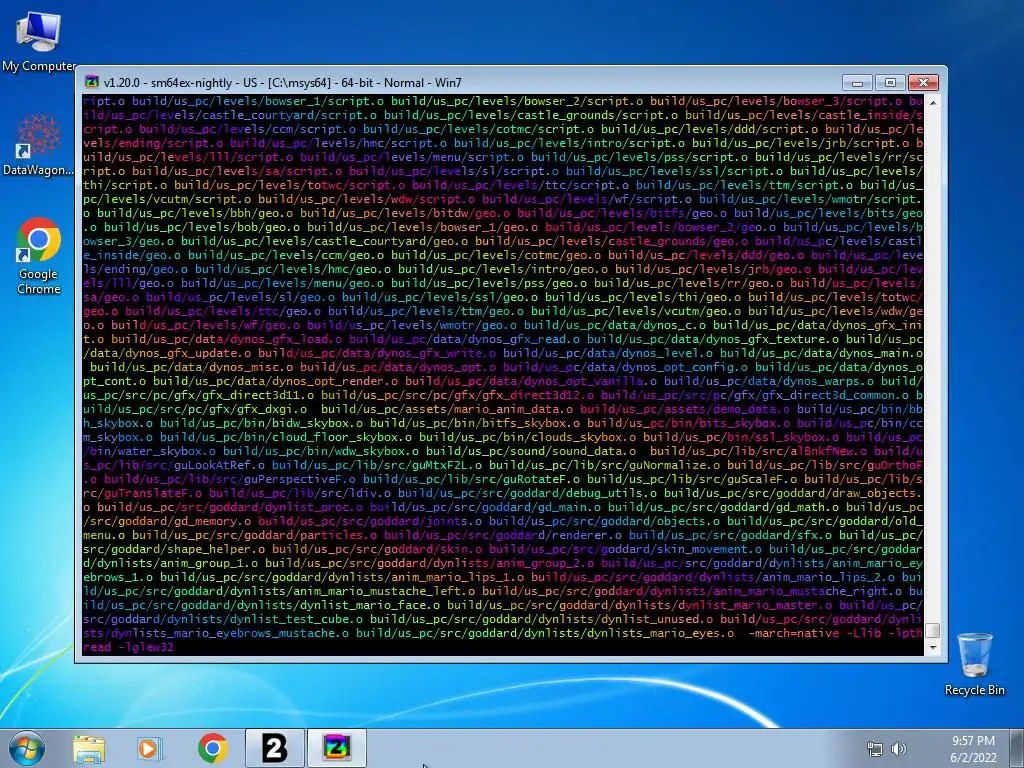Click '-march=native' text in terminal output
Image resolution: width=1024 pixels, height=768 pixels.
pyautogui.click(x=793, y=633)
